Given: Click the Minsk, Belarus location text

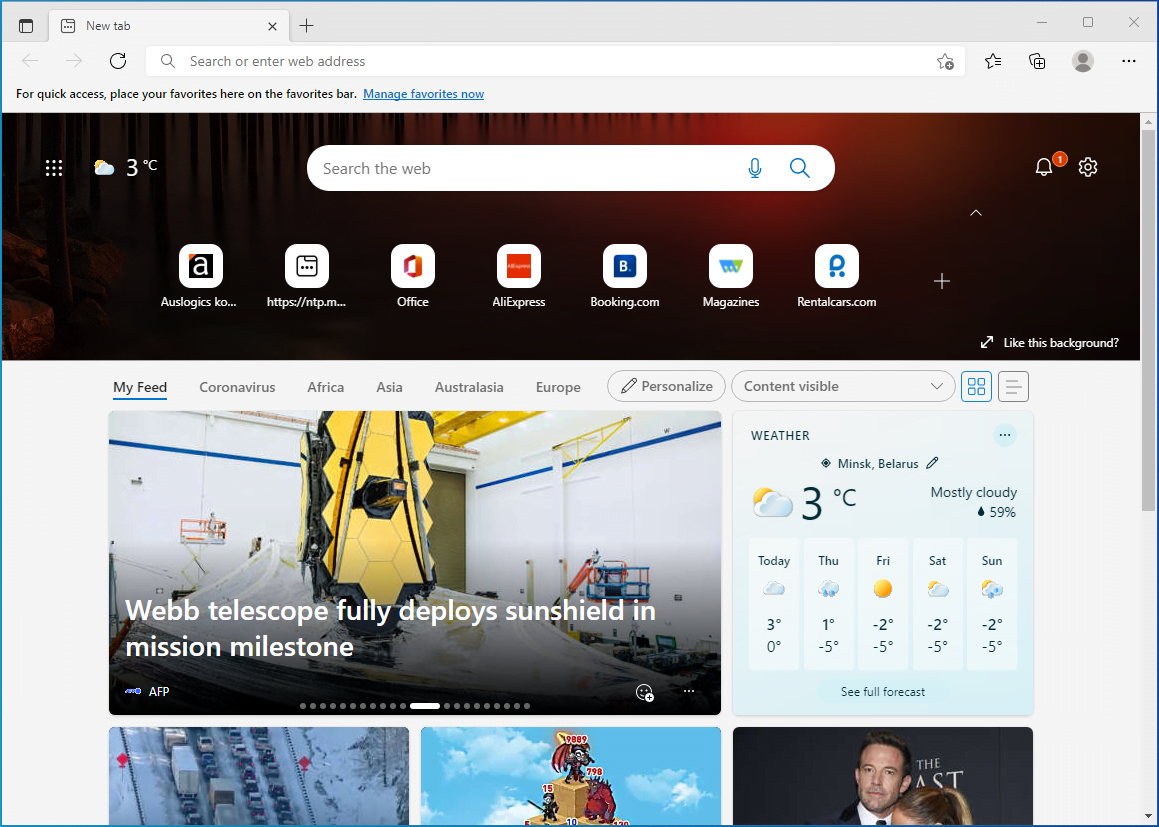Looking at the screenshot, I should tap(878, 463).
